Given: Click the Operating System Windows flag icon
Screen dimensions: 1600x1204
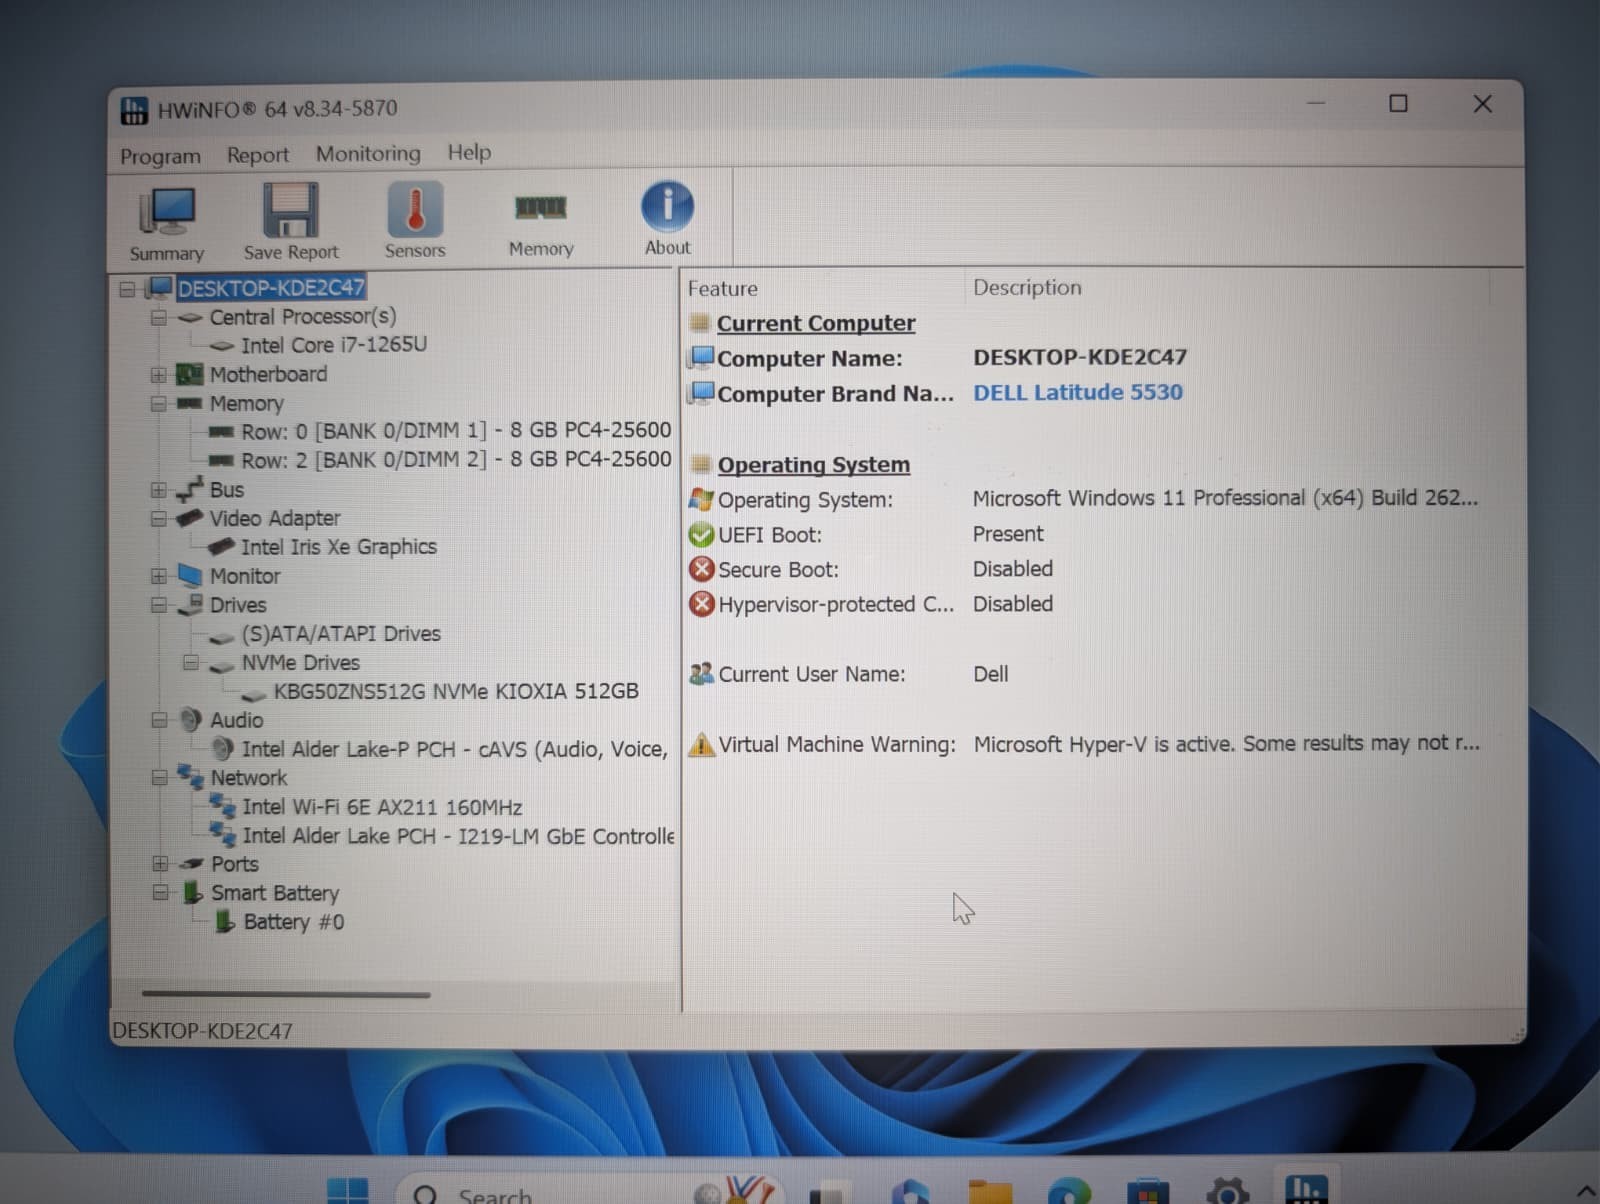Looking at the screenshot, I should pos(702,499).
